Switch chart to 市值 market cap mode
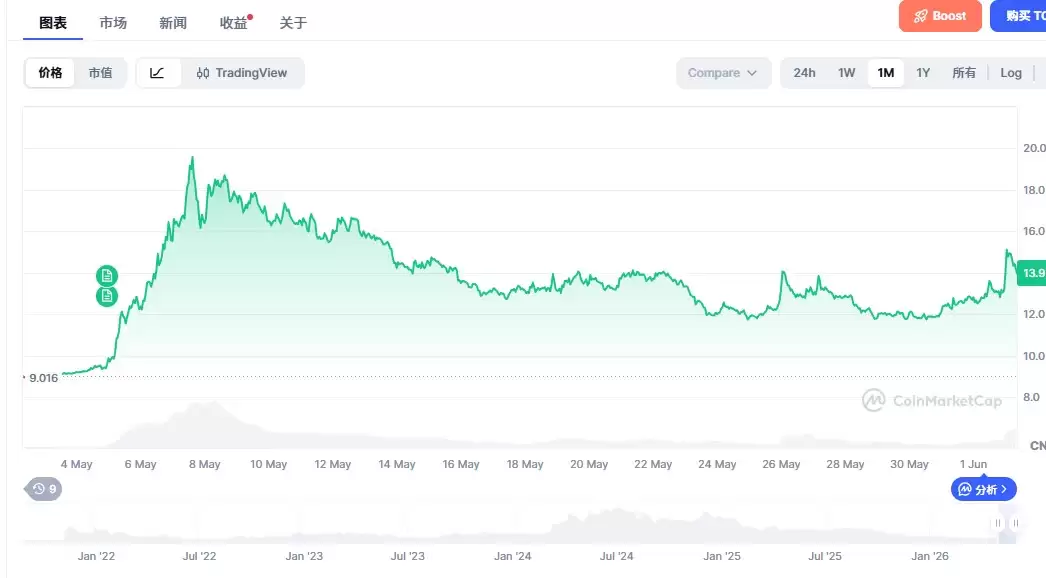 pos(100,73)
